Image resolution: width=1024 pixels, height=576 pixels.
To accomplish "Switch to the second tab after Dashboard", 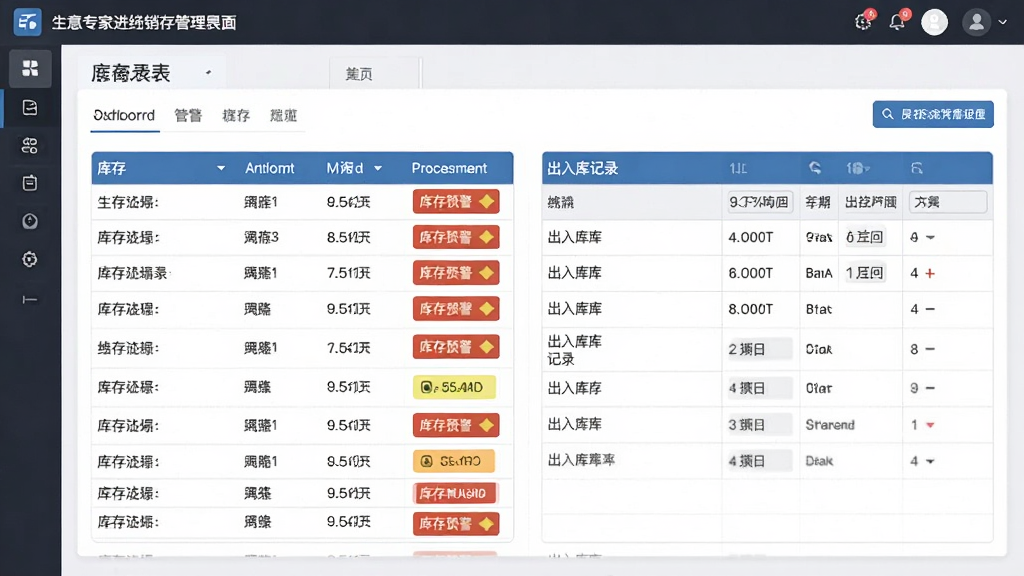I will pos(188,116).
